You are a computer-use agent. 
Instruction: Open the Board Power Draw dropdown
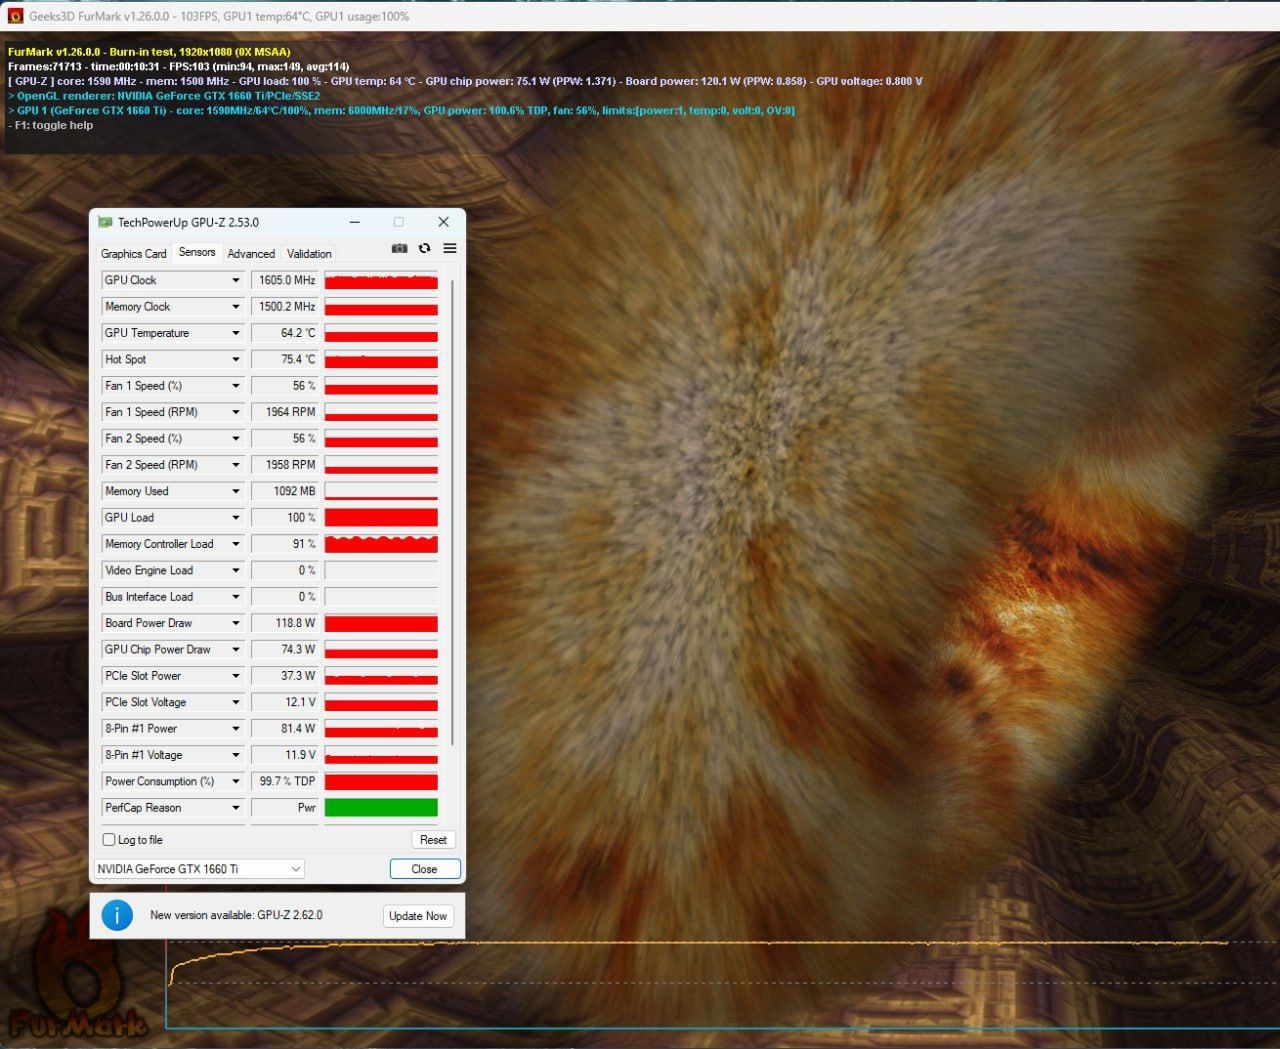[x=236, y=623]
